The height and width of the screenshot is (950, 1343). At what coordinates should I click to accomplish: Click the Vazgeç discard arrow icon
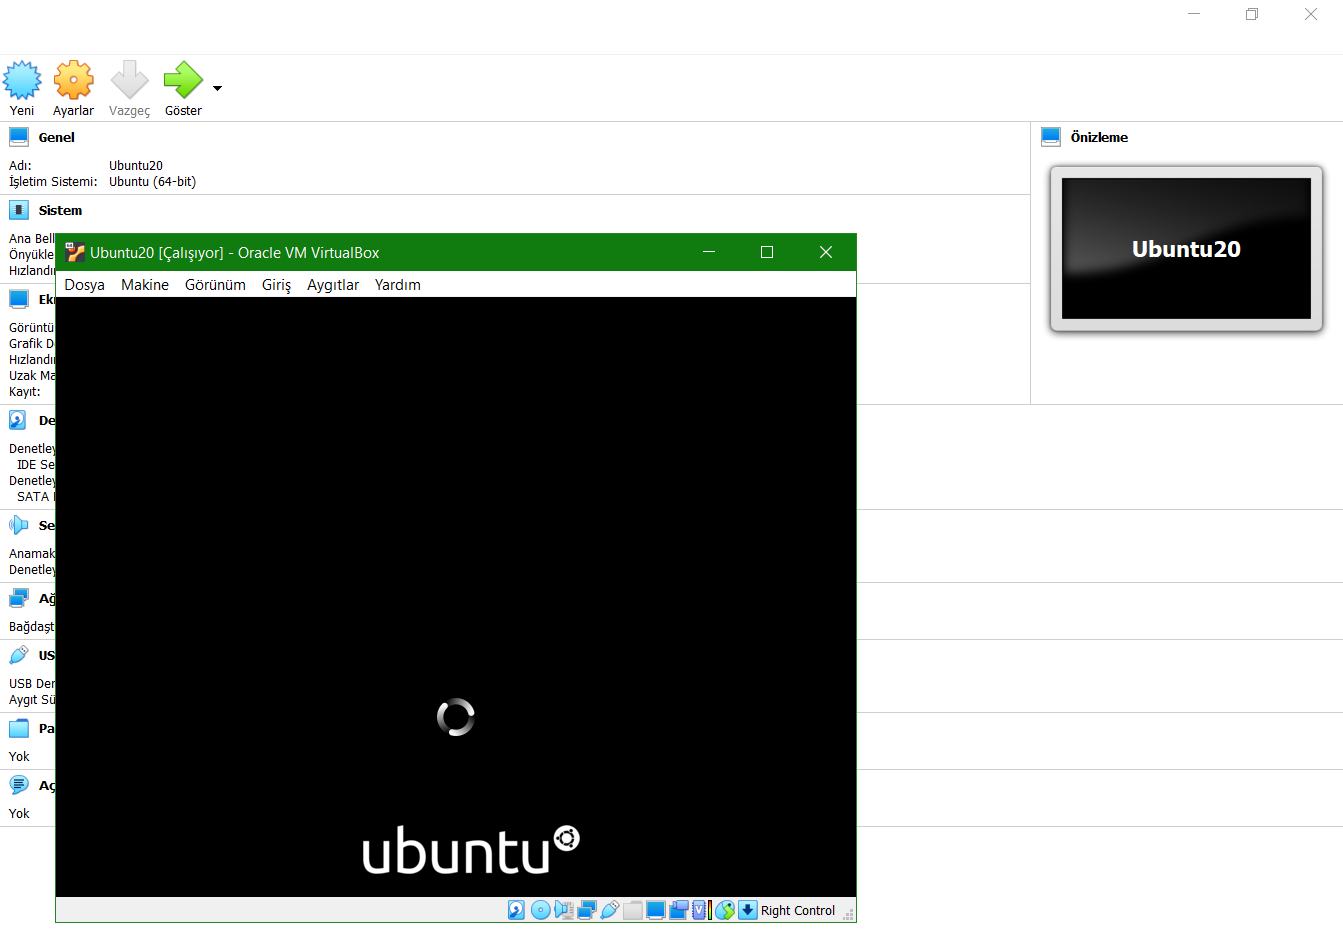click(129, 80)
